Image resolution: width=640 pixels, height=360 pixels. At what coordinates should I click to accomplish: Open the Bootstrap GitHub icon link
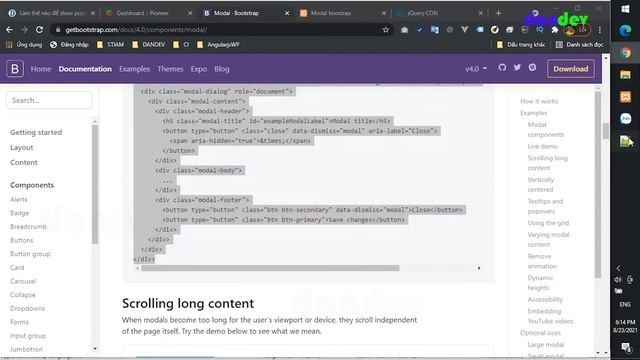click(502, 68)
